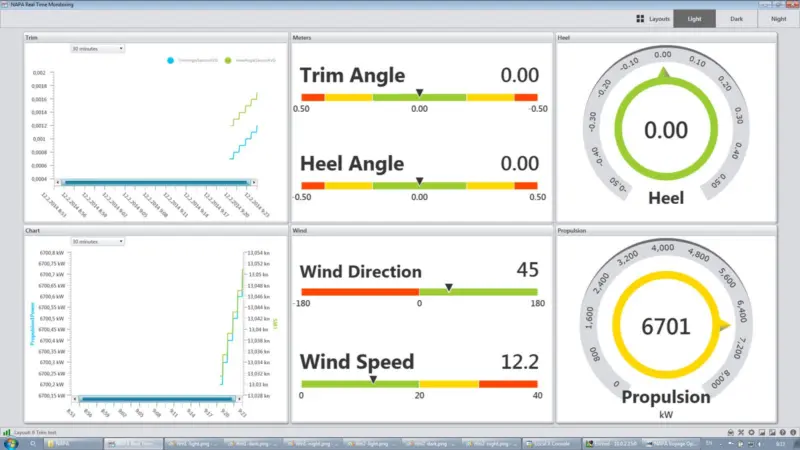This screenshot has width=800, height=450.
Task: Click the Trim chart horizontal range slider
Action: coord(156,182)
